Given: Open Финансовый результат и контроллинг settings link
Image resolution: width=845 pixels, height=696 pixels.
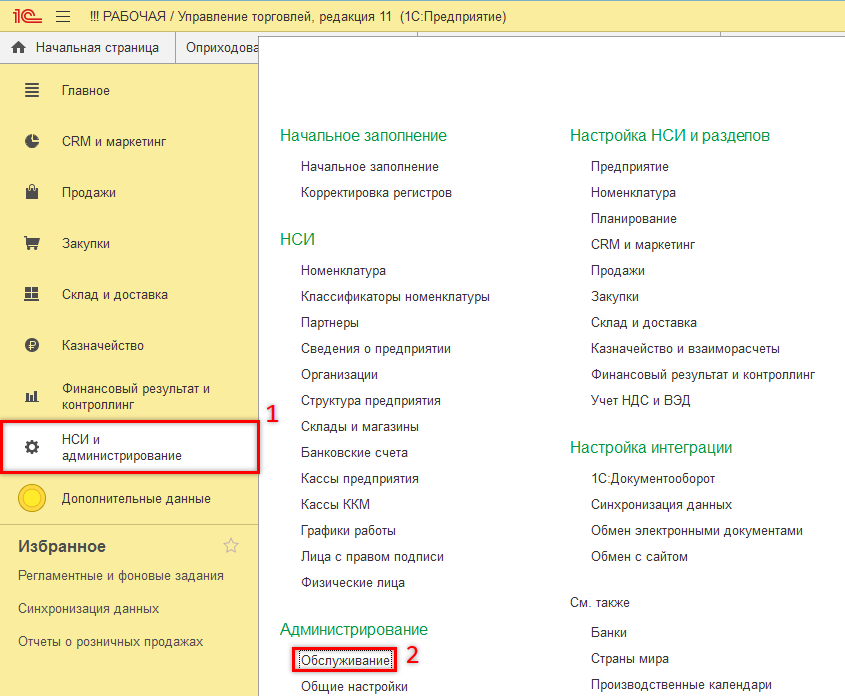Looking at the screenshot, I should (x=703, y=375).
